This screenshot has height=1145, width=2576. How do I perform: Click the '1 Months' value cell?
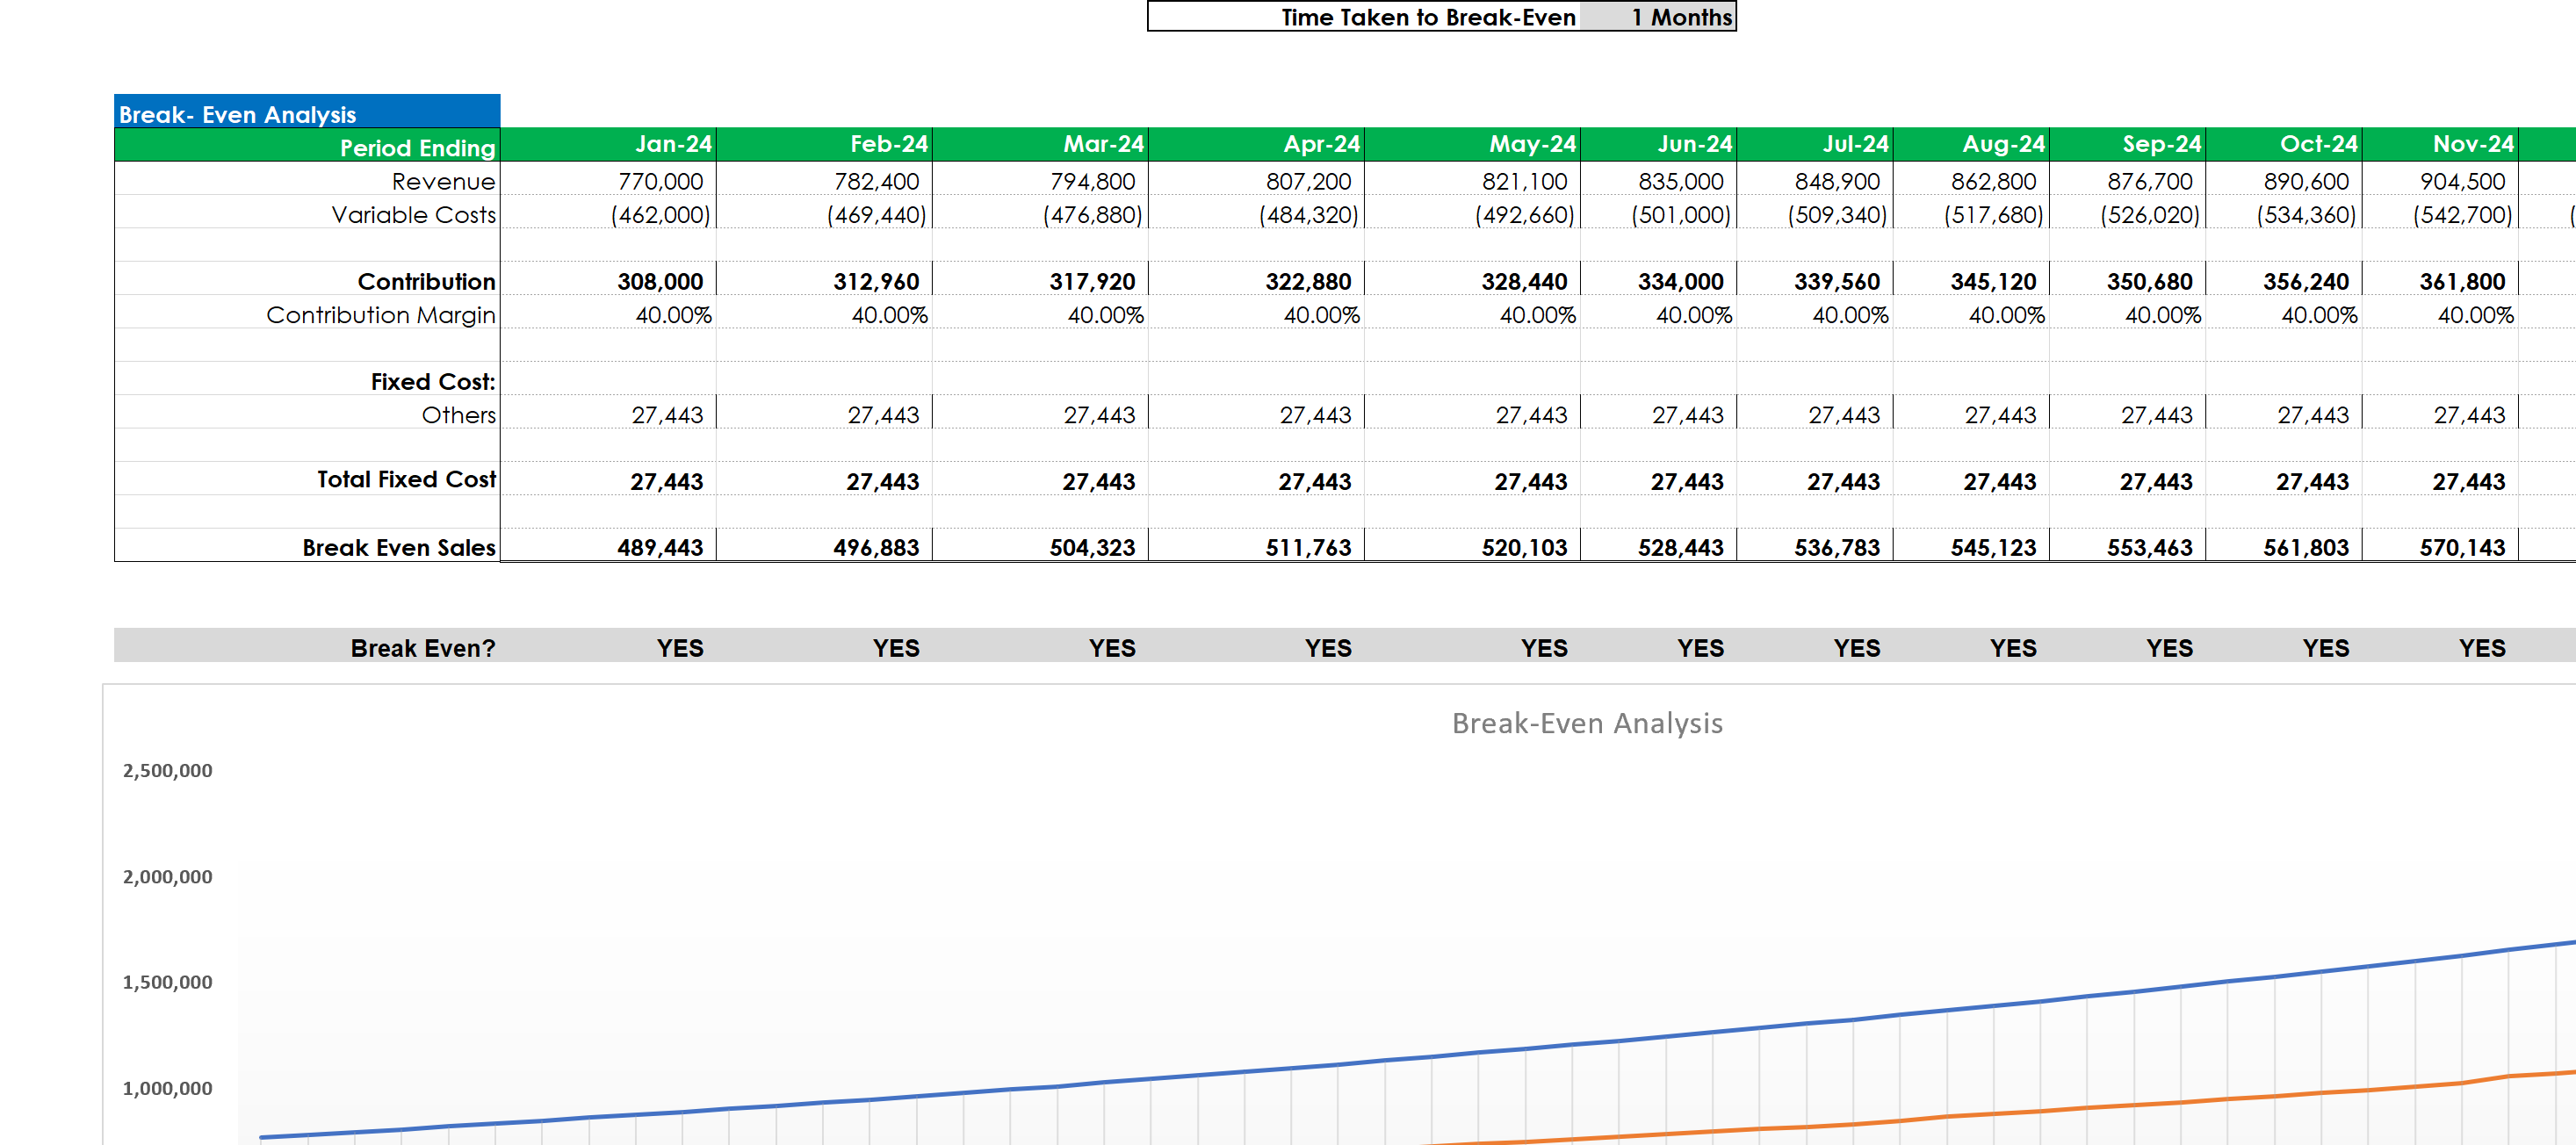click(1658, 17)
